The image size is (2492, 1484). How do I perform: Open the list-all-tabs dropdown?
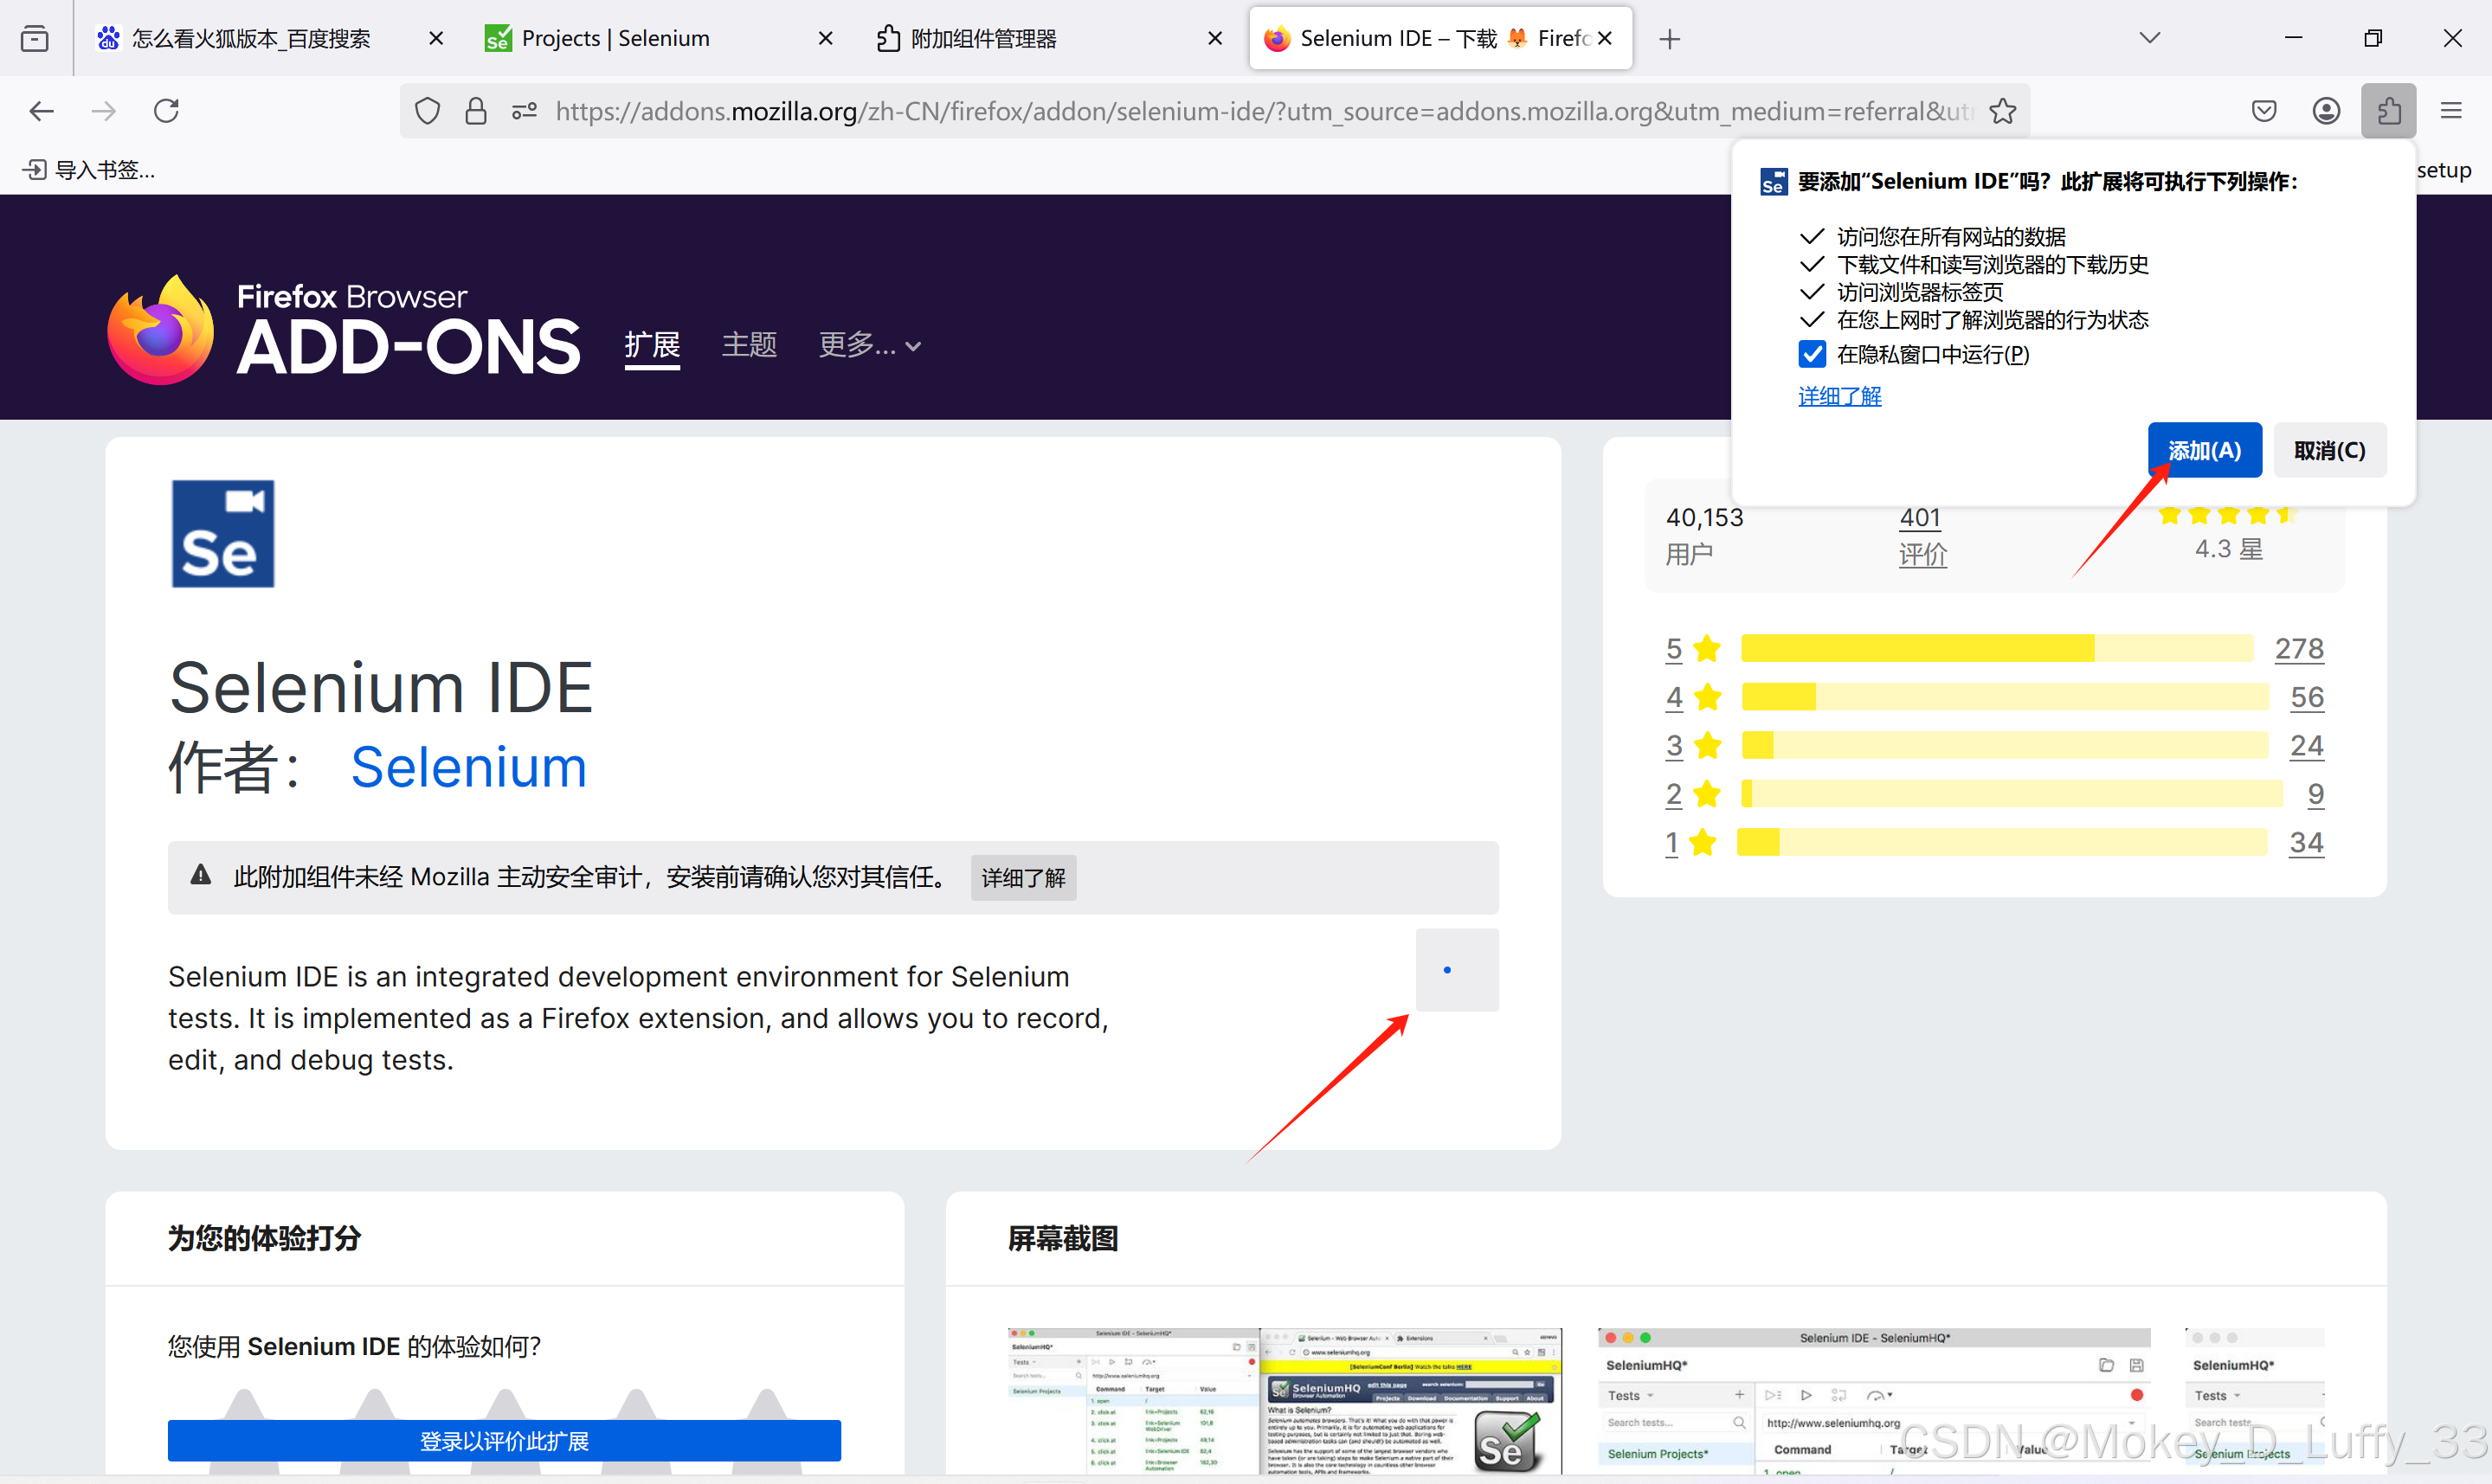click(2149, 38)
